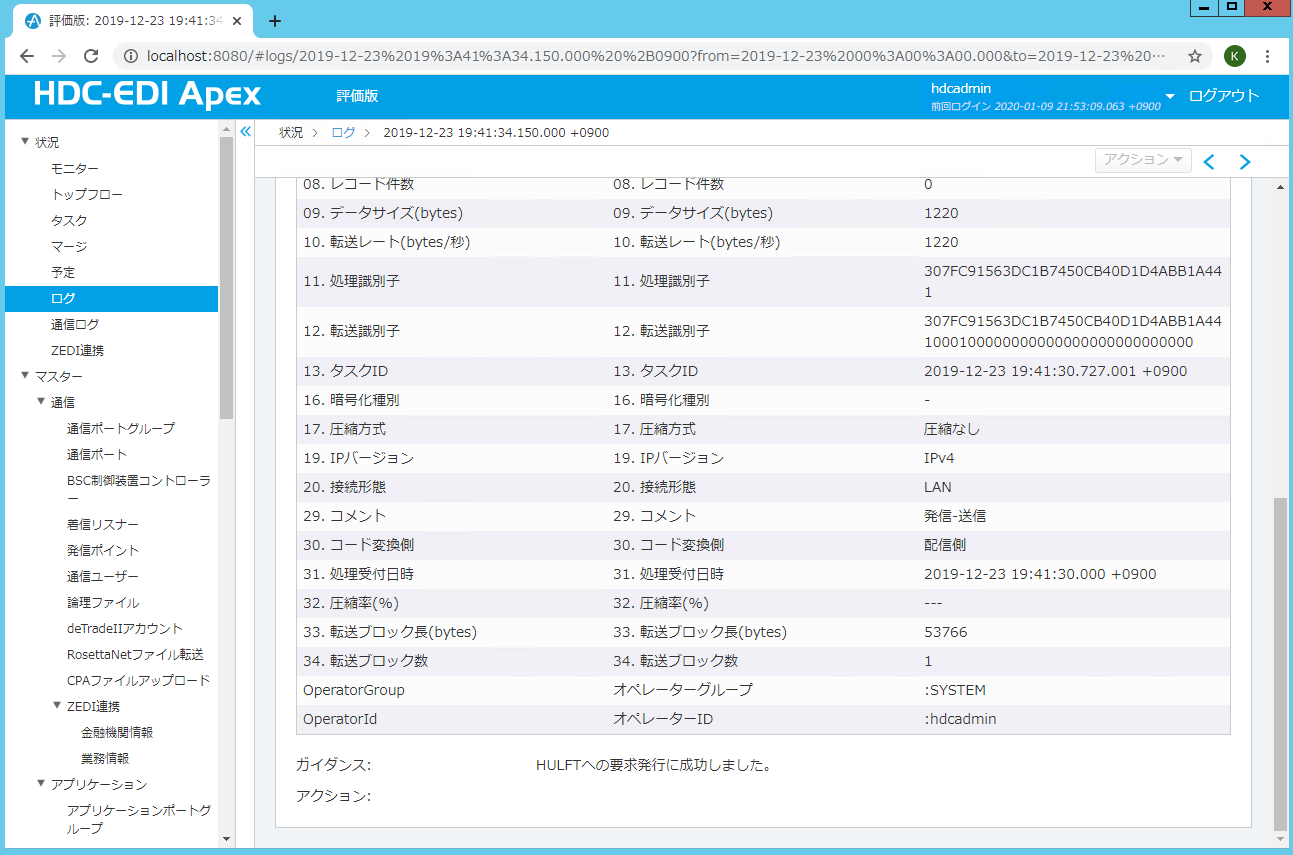
Task: View site information icon in address bar
Action: coord(131,56)
